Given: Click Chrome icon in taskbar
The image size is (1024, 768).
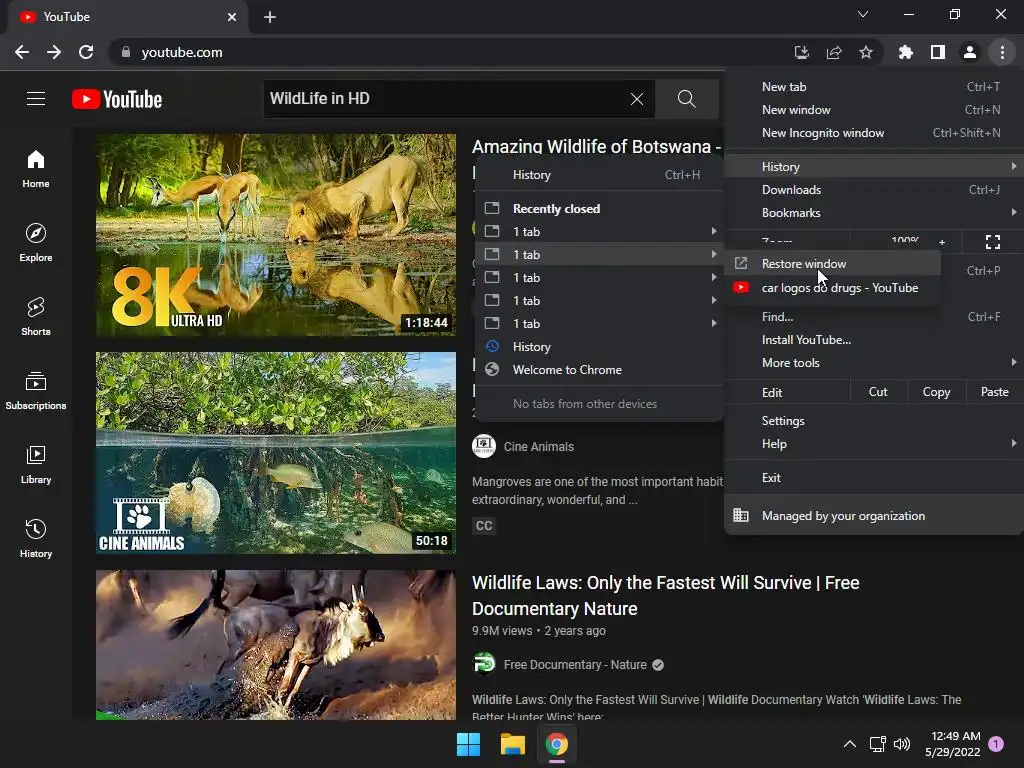Looking at the screenshot, I should click(x=557, y=744).
